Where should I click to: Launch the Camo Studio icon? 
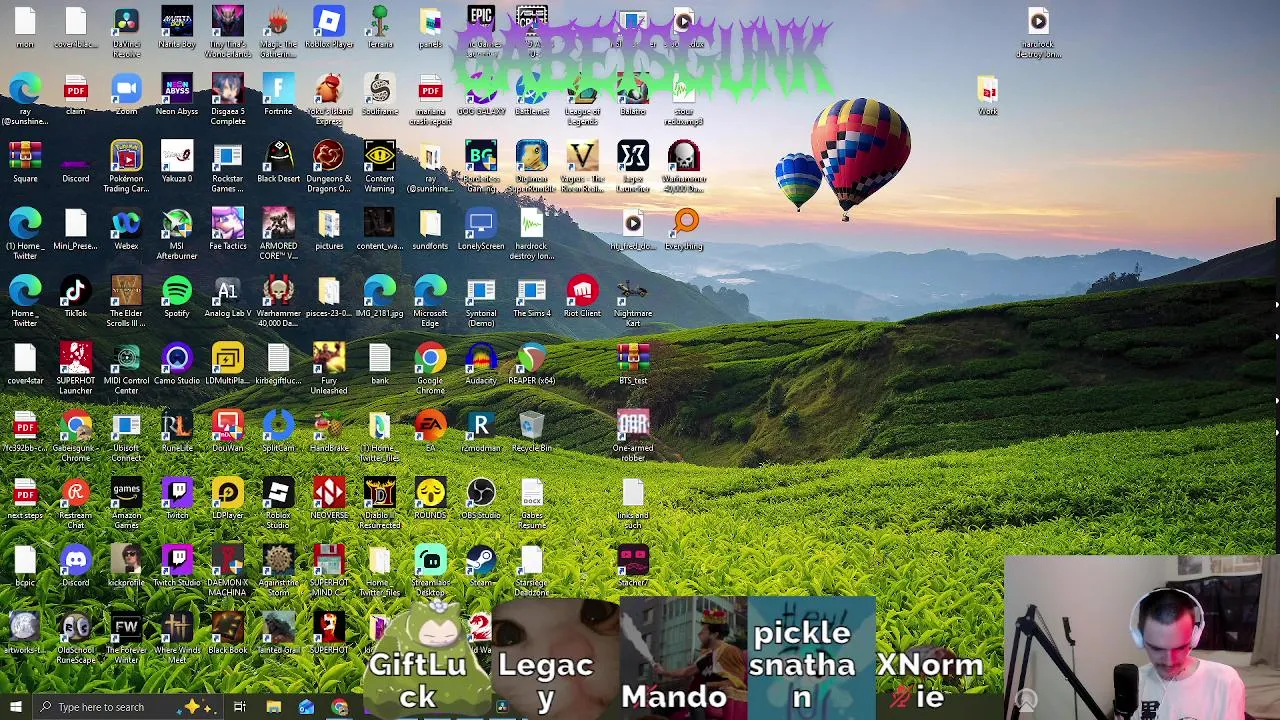(177, 365)
